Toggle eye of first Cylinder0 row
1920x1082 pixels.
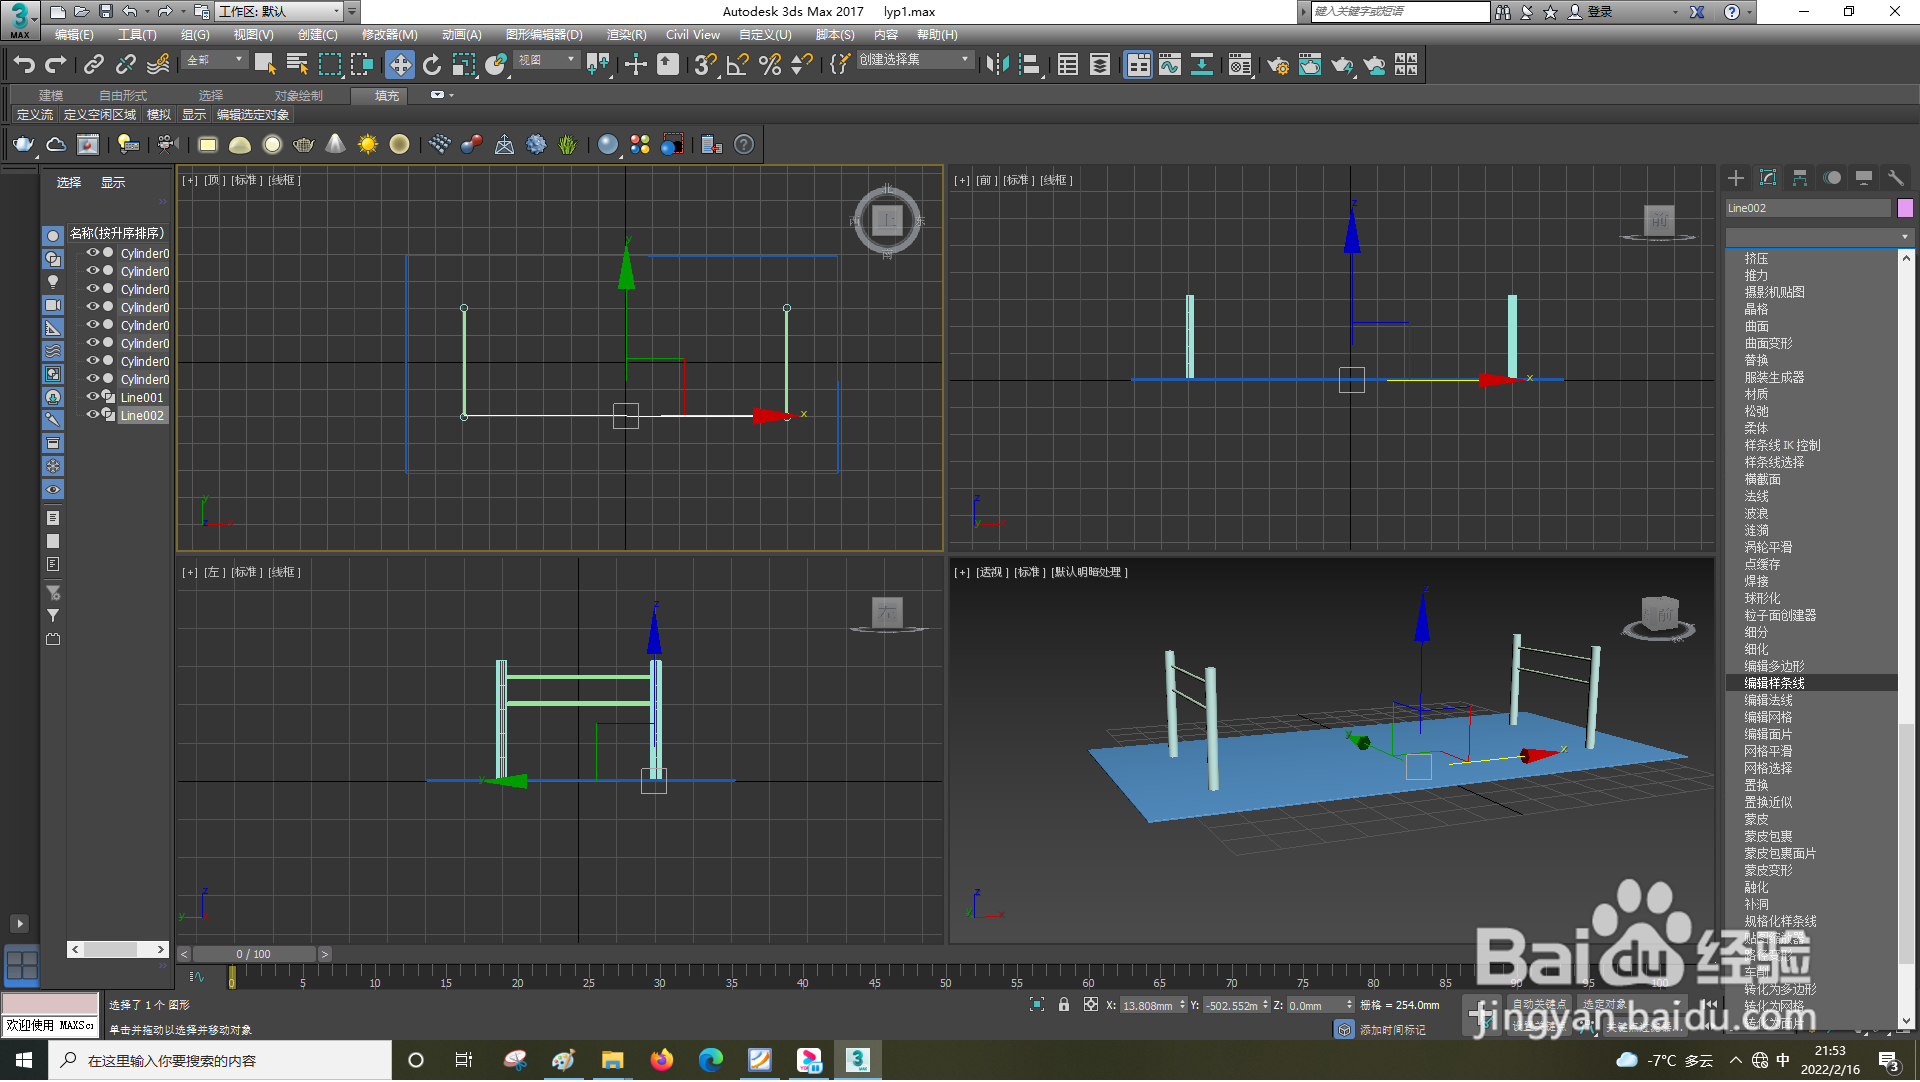(x=93, y=253)
